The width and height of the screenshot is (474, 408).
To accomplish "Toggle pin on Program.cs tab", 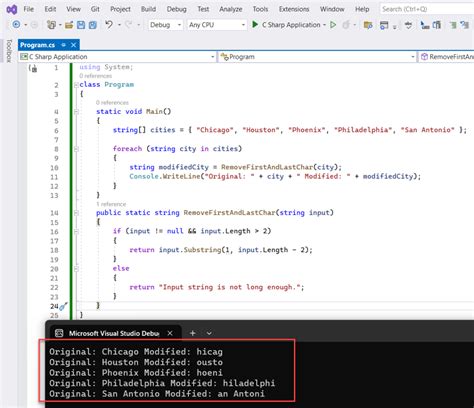I will tap(63, 45).
